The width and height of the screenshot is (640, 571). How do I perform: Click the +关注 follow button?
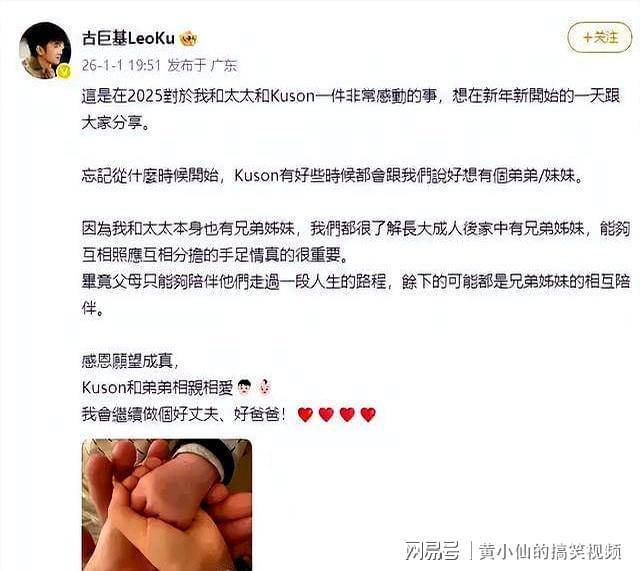(600, 38)
